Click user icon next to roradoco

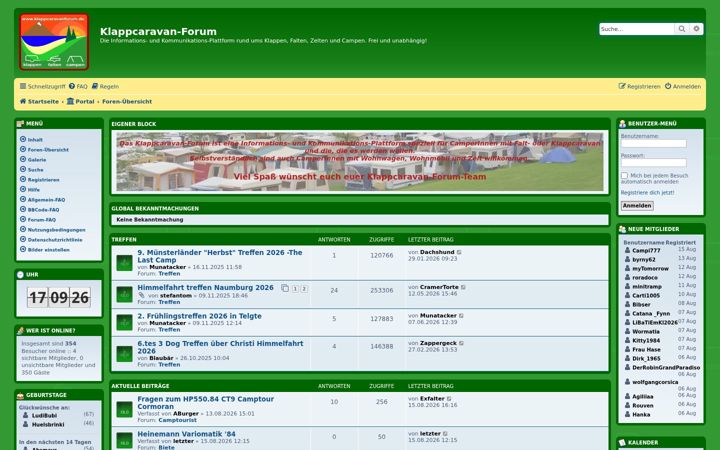click(628, 278)
